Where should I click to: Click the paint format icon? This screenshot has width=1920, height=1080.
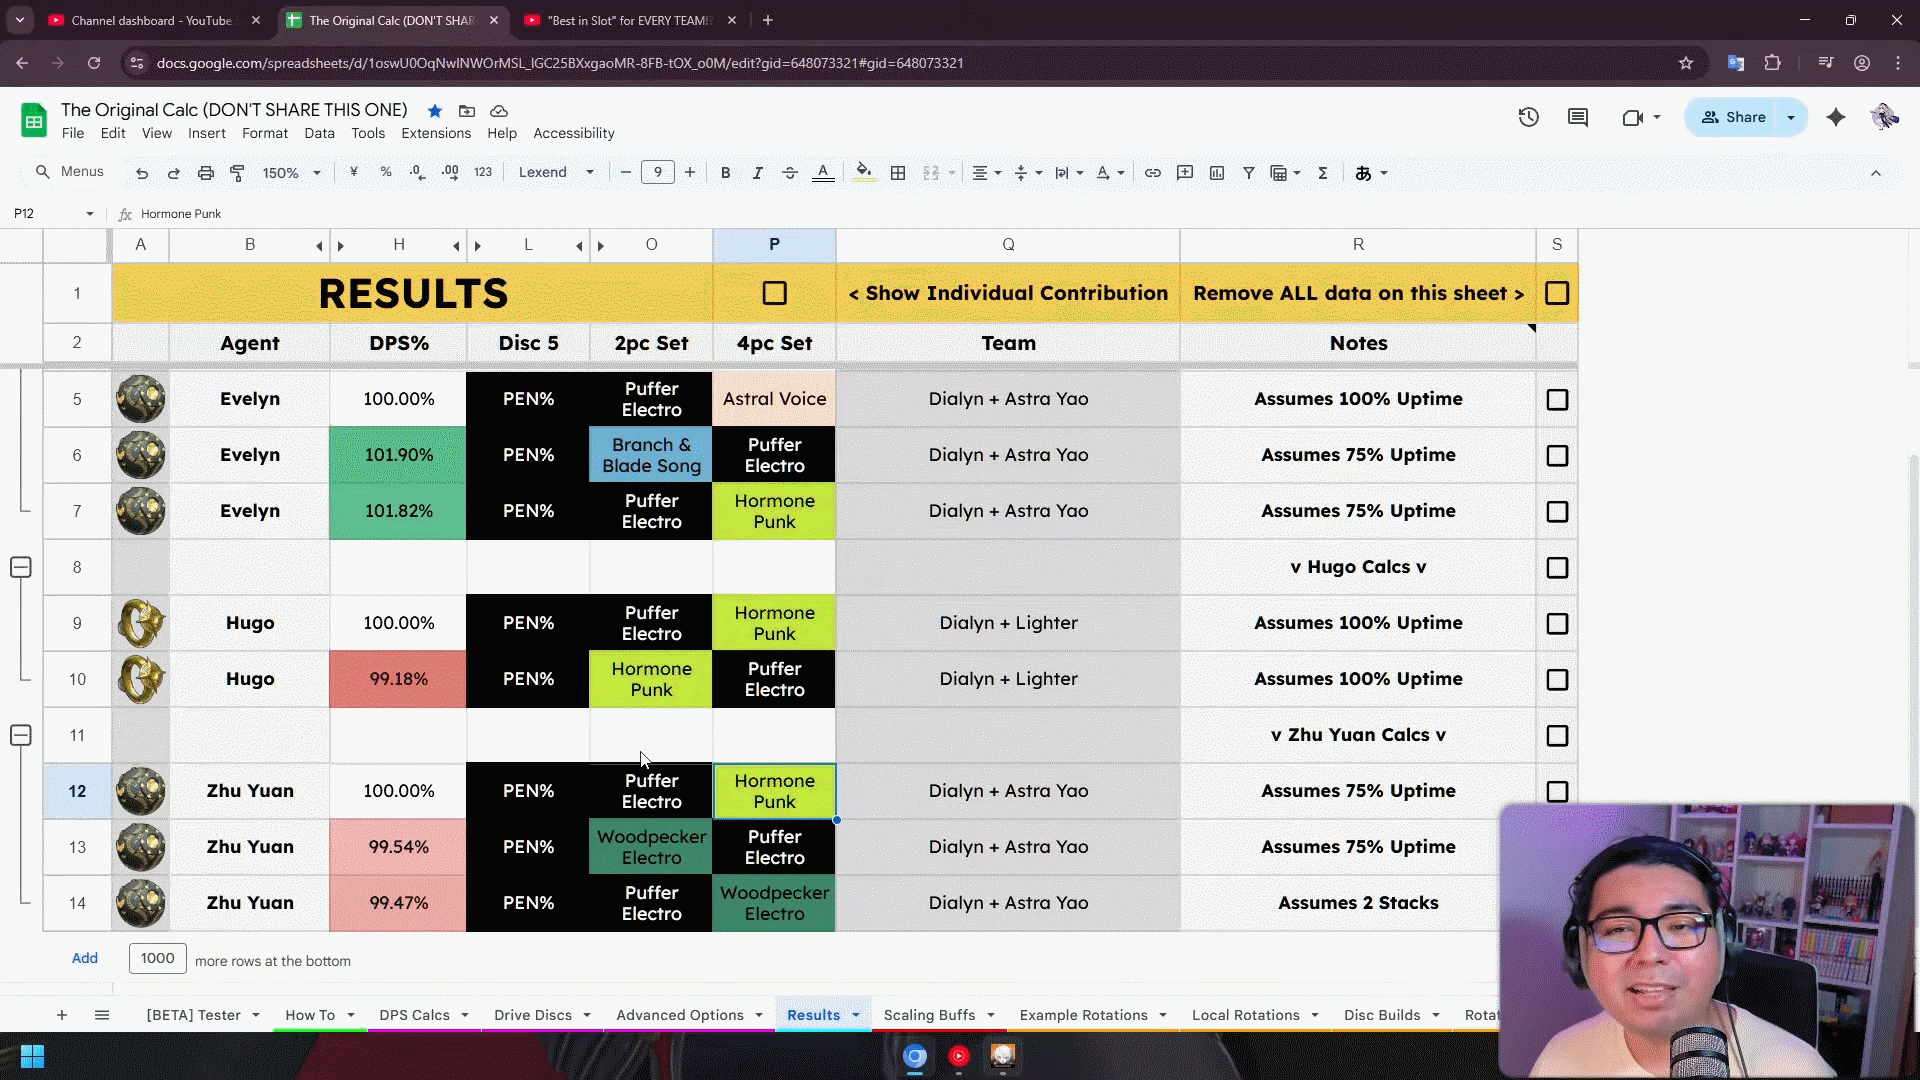coord(237,173)
